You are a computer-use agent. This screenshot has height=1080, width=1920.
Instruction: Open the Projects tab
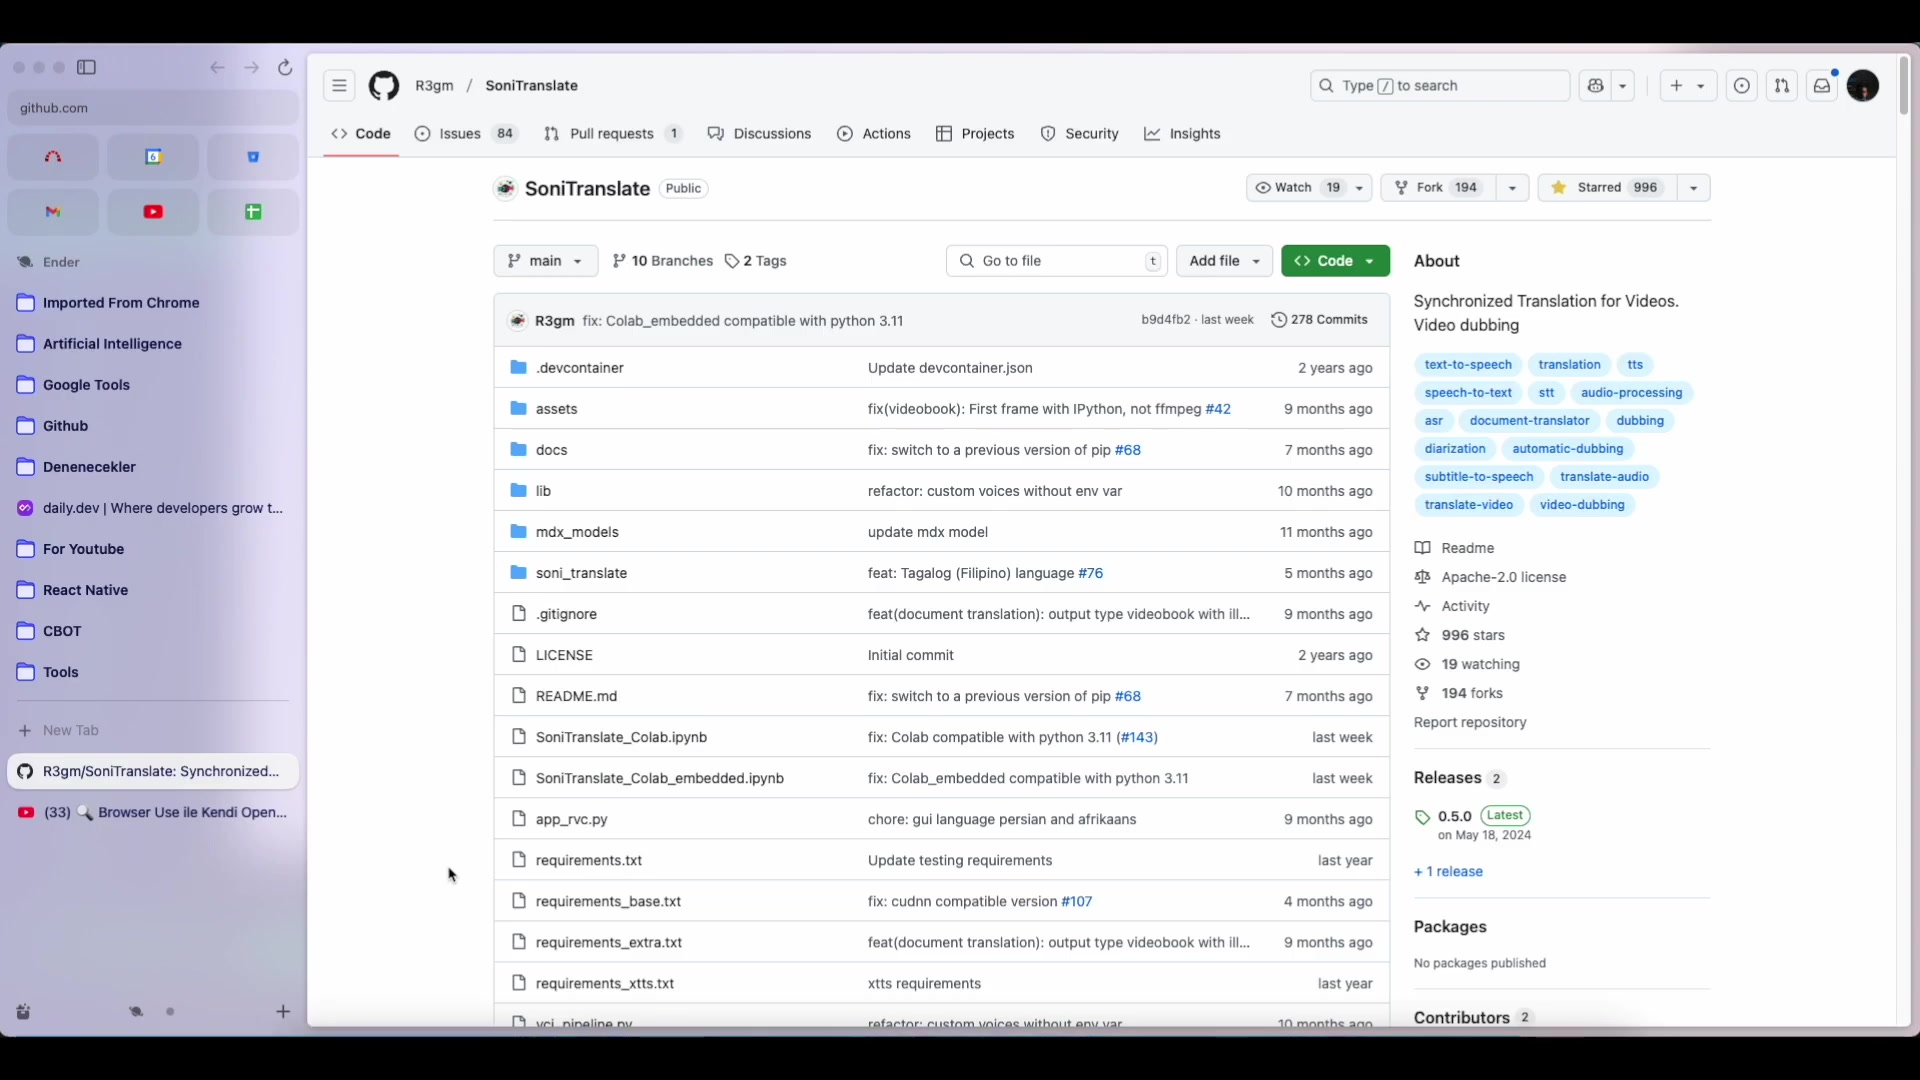[x=975, y=134]
